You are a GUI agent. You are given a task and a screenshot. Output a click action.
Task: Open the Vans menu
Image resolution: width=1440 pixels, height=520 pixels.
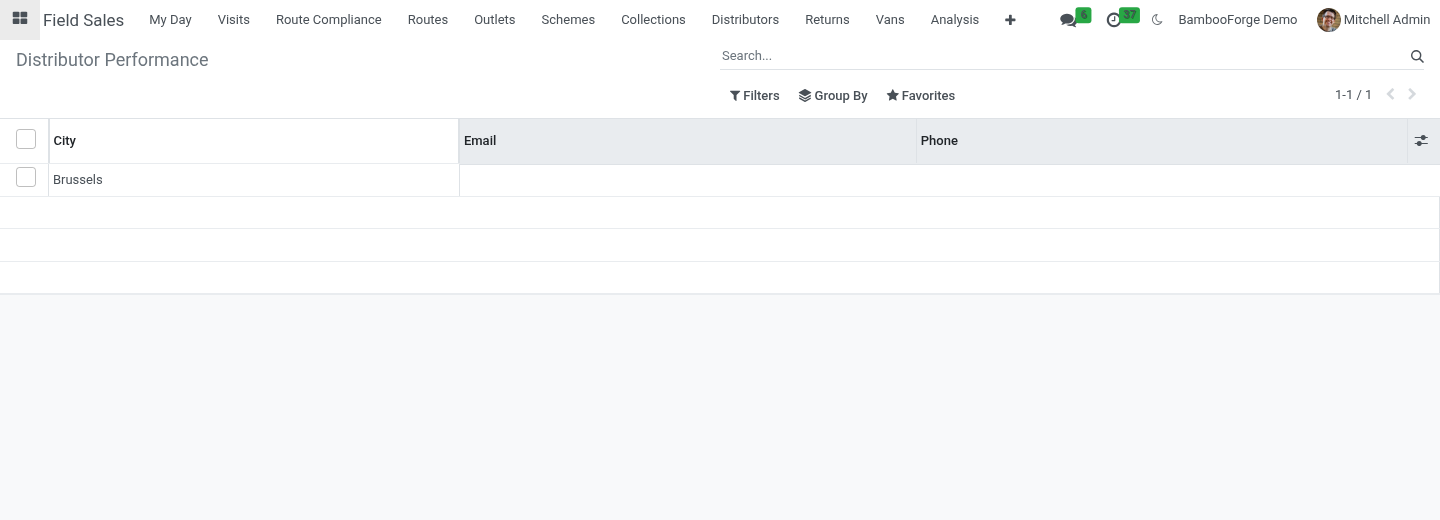click(890, 20)
